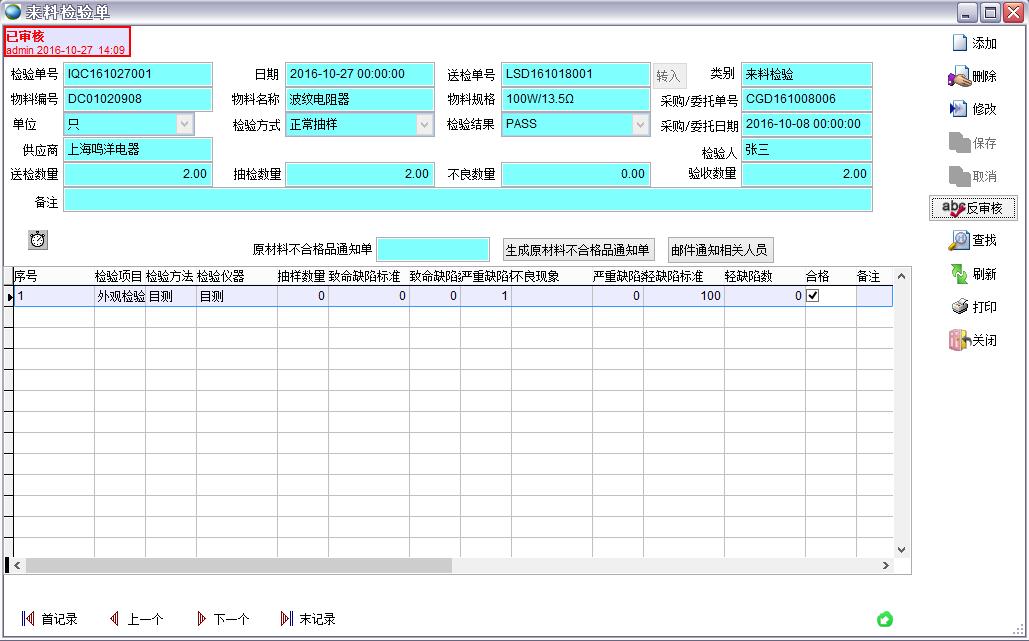Open the 检验方式 dropdown list

pos(424,124)
